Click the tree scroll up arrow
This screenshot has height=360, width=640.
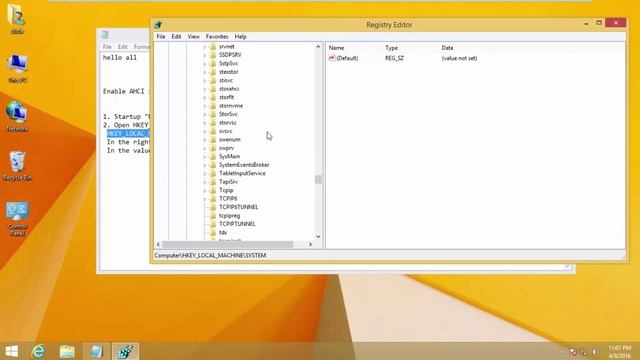tap(318, 47)
